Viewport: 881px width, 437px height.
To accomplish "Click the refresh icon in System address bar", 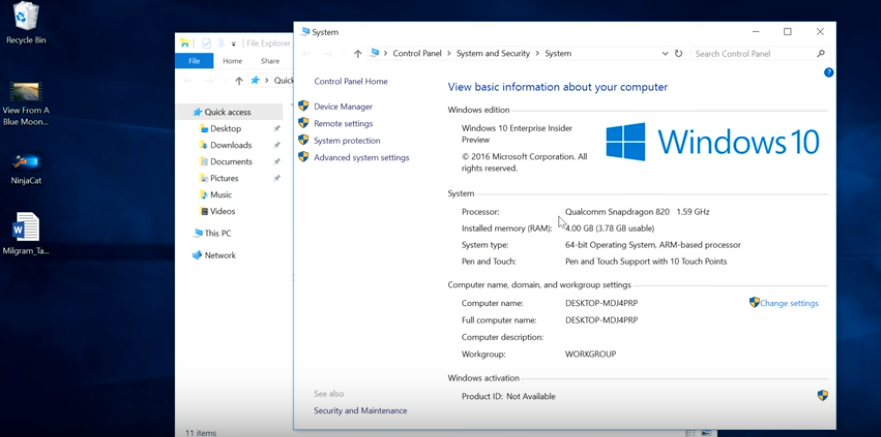I will (x=678, y=53).
